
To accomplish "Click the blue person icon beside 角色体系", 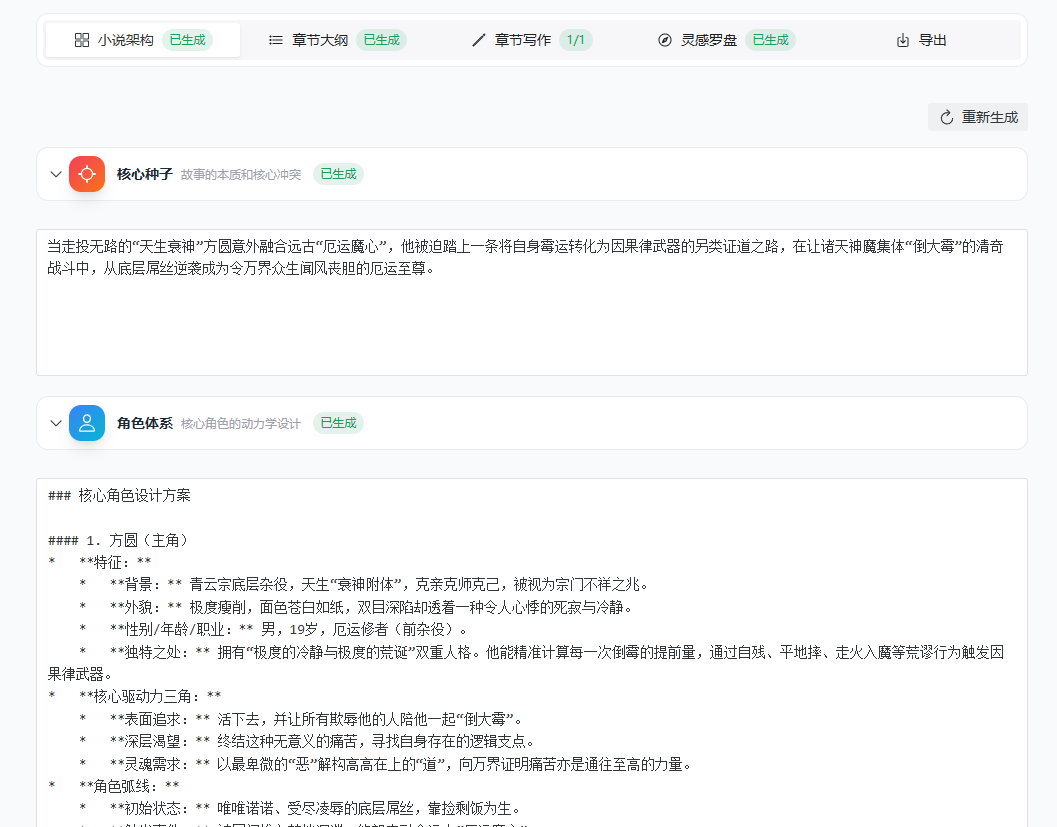I will click(87, 422).
